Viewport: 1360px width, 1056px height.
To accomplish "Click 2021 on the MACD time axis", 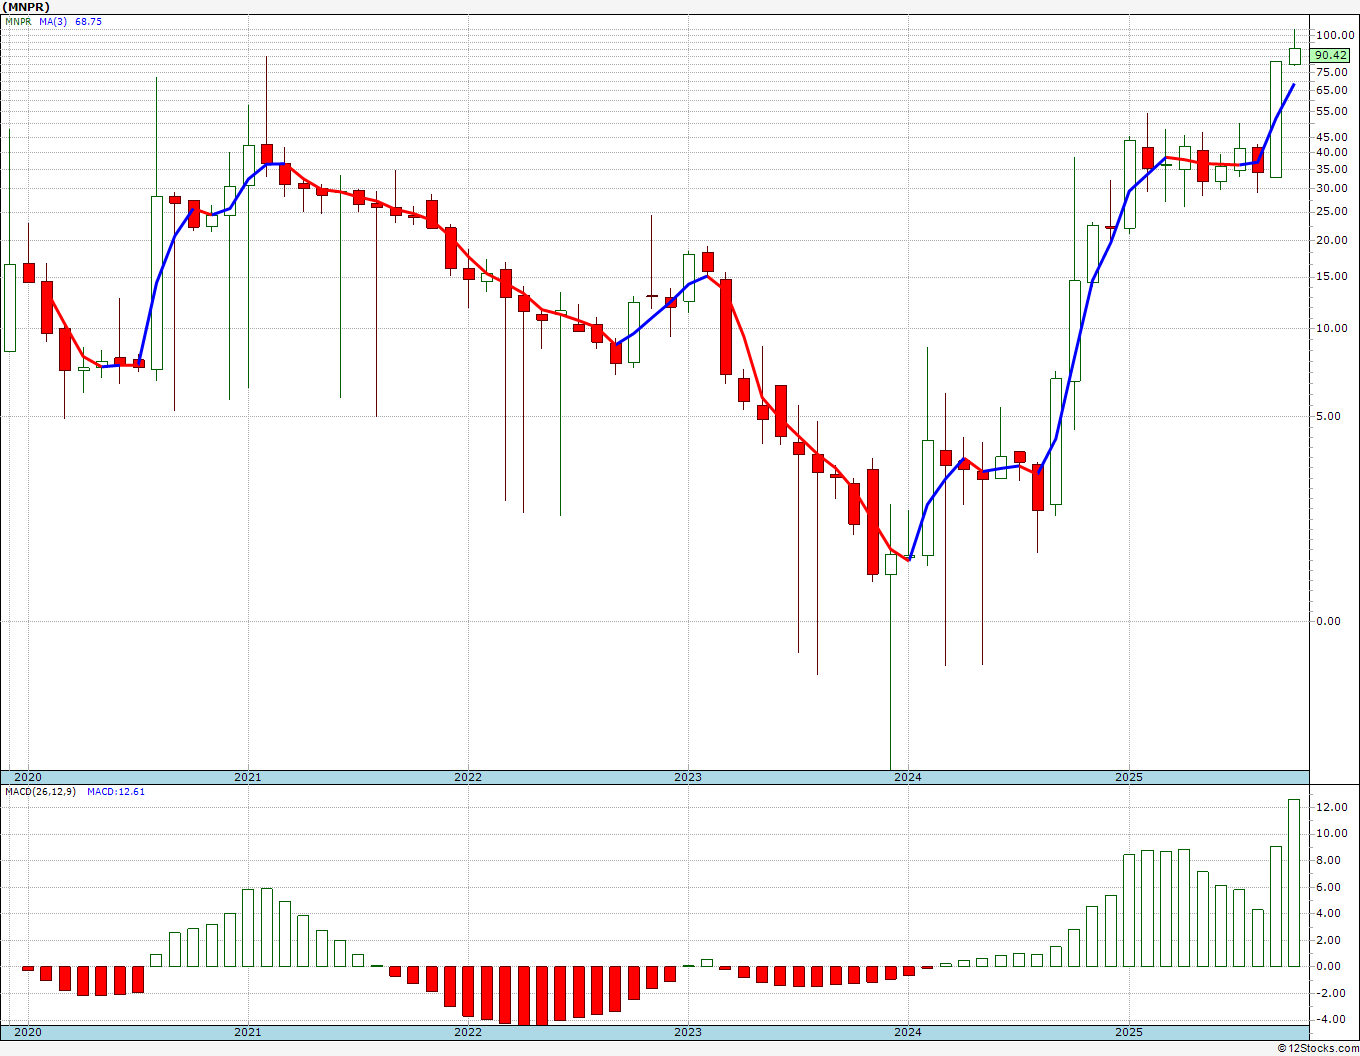I will tap(248, 1032).
